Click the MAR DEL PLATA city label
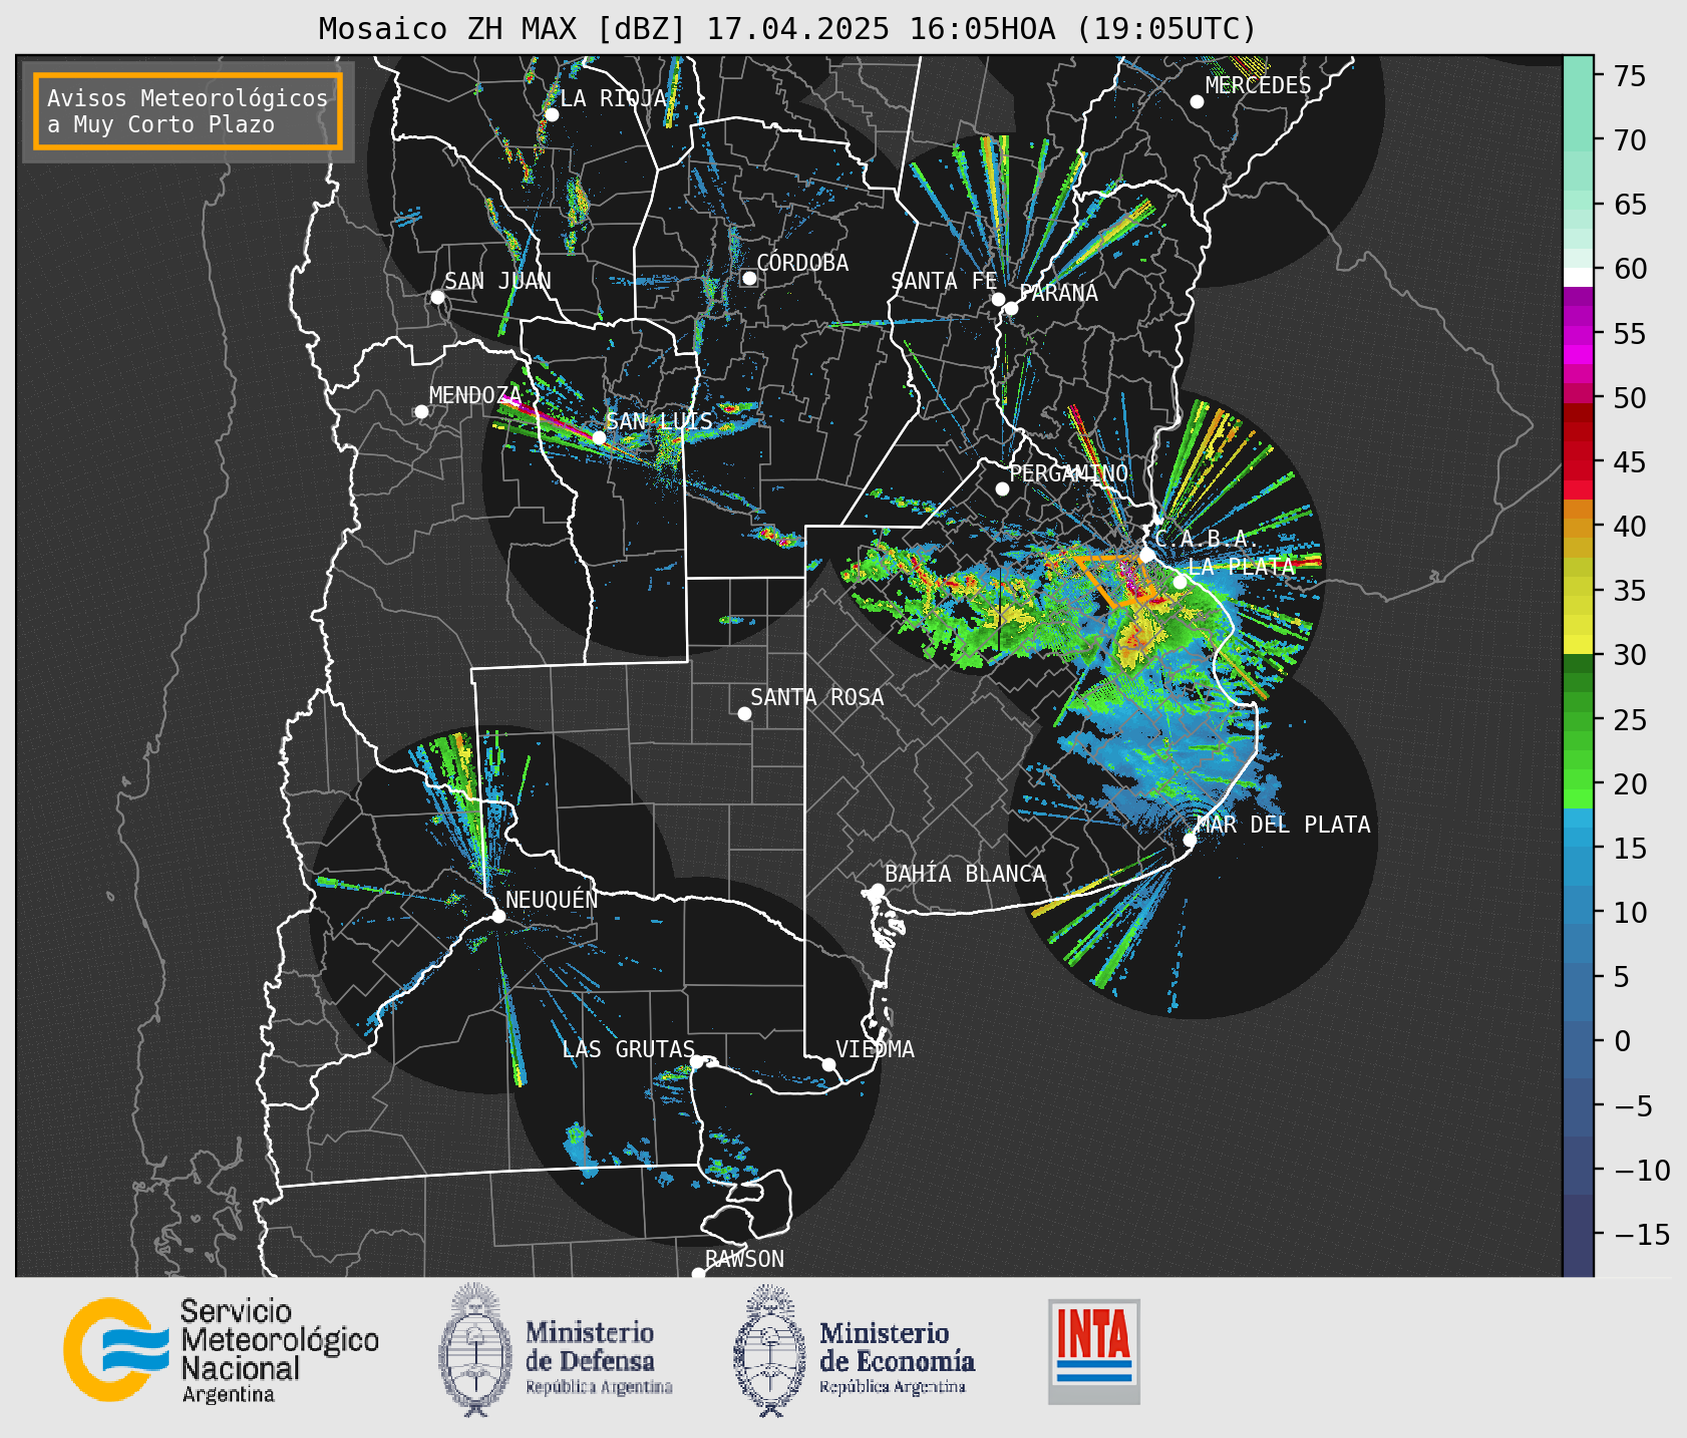 click(x=1283, y=824)
